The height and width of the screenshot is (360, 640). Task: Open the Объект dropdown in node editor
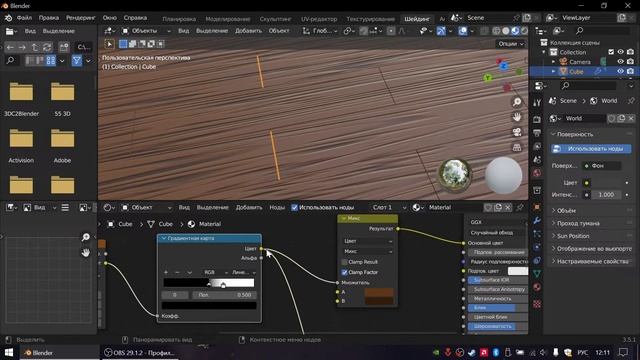point(147,207)
